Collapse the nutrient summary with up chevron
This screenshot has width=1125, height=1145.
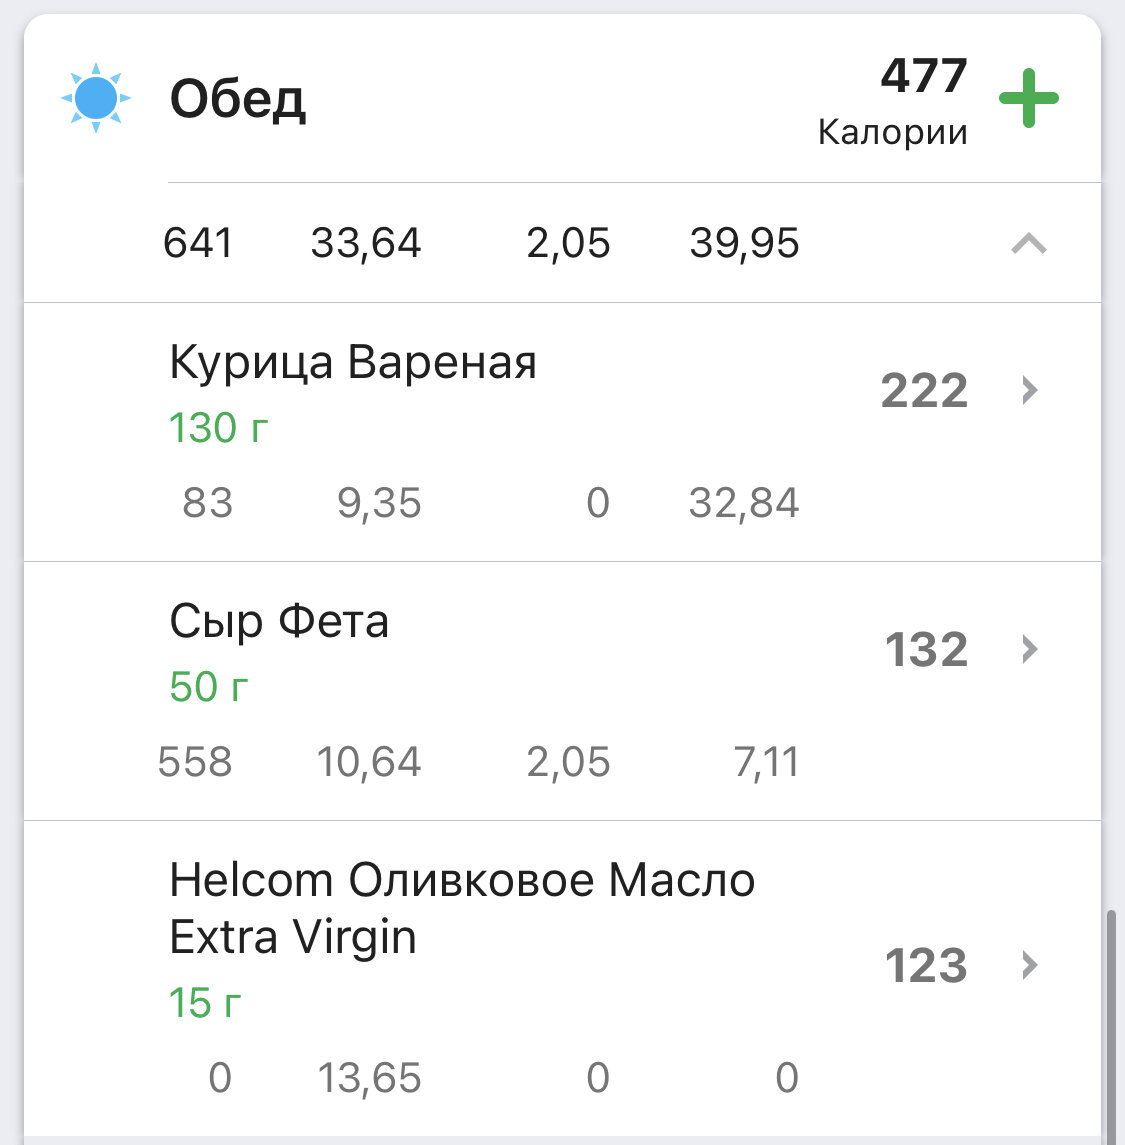coord(1029,243)
